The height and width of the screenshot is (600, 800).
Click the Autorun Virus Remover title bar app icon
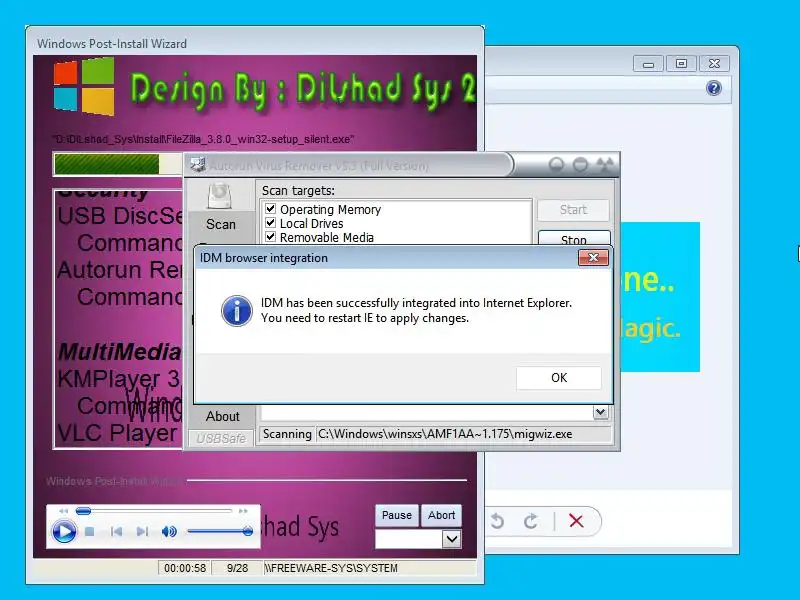197,164
